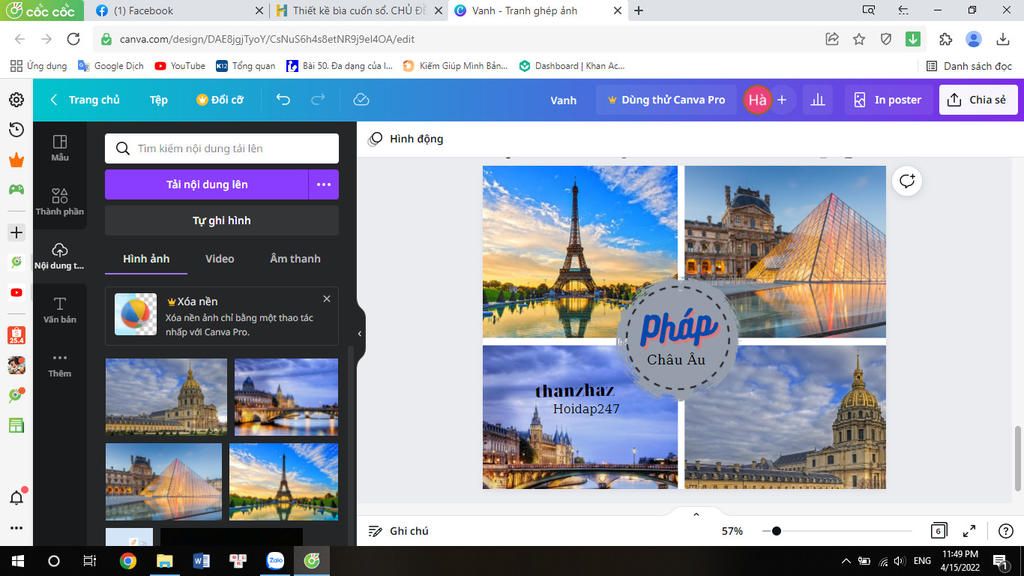Go back to Trang chủ
The height and width of the screenshot is (576, 1024).
point(86,100)
